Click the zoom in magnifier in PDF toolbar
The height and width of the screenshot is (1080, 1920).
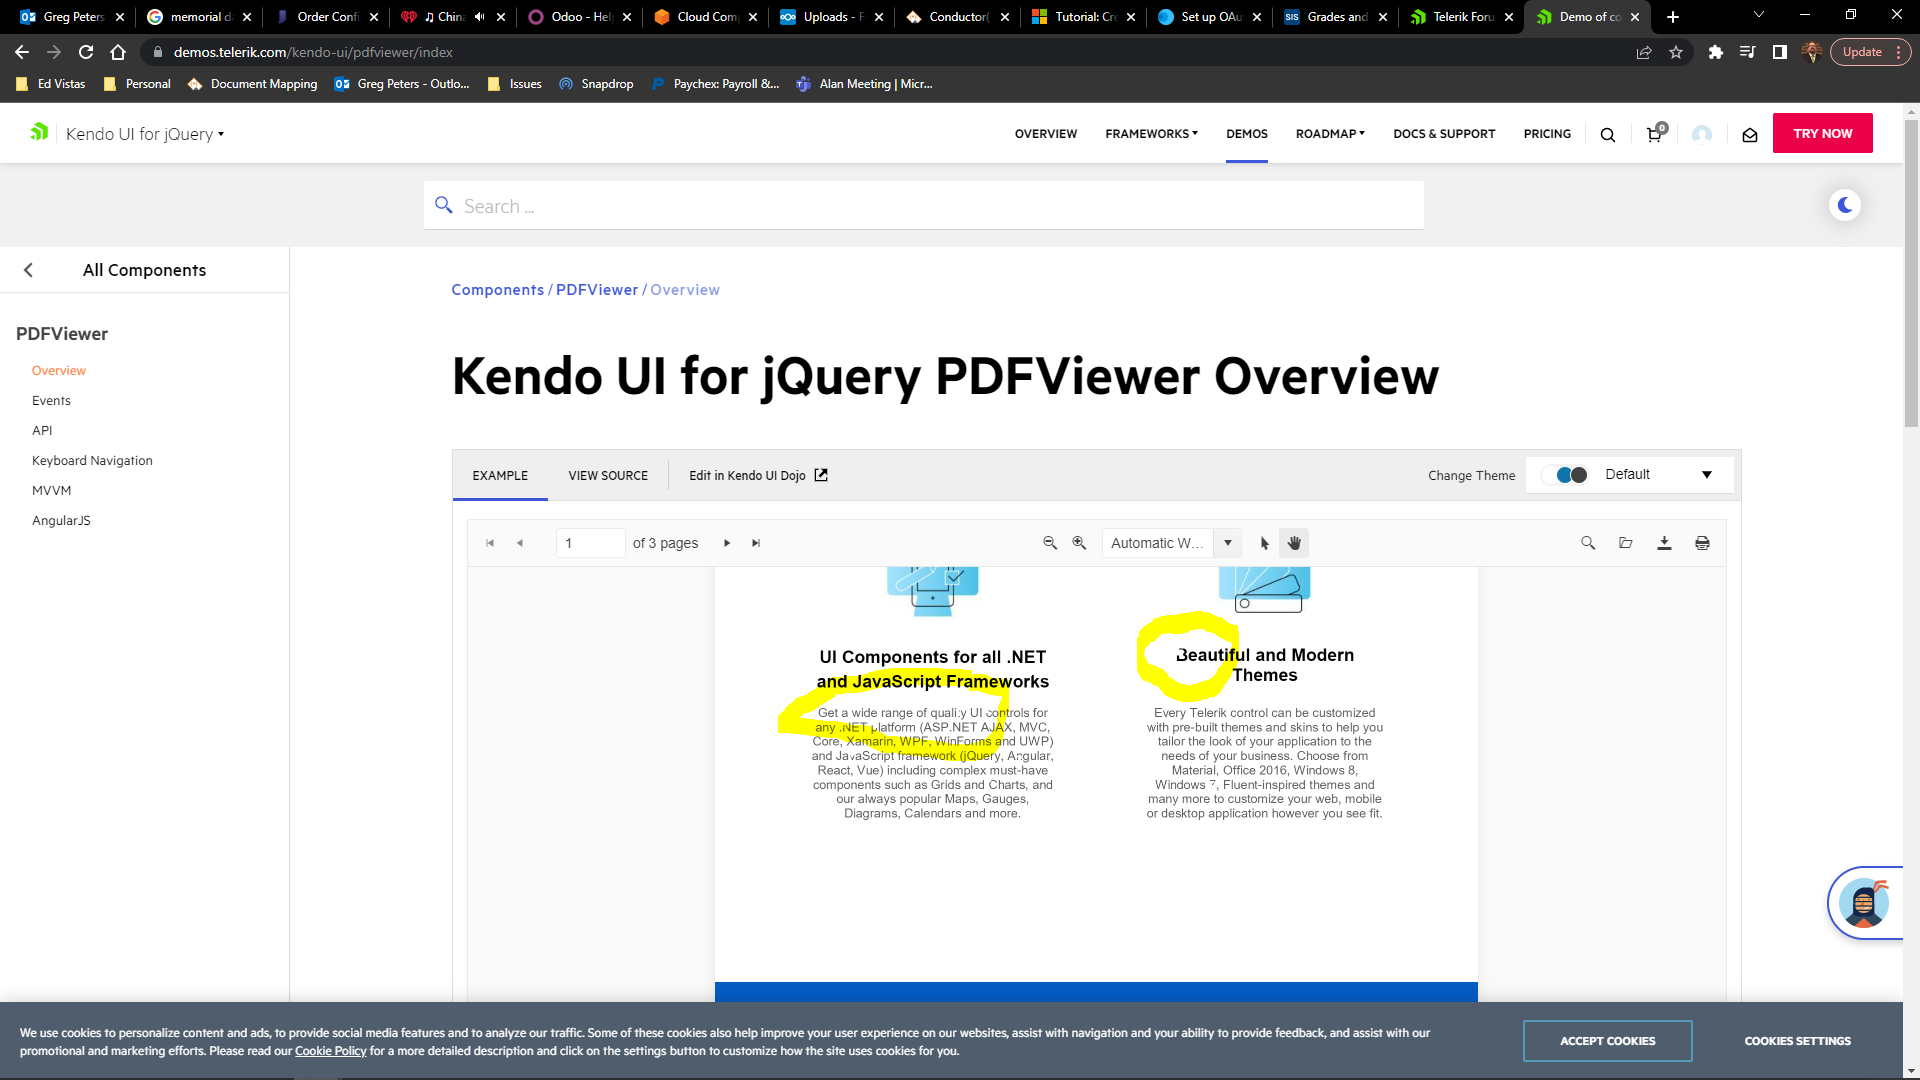(x=1079, y=543)
